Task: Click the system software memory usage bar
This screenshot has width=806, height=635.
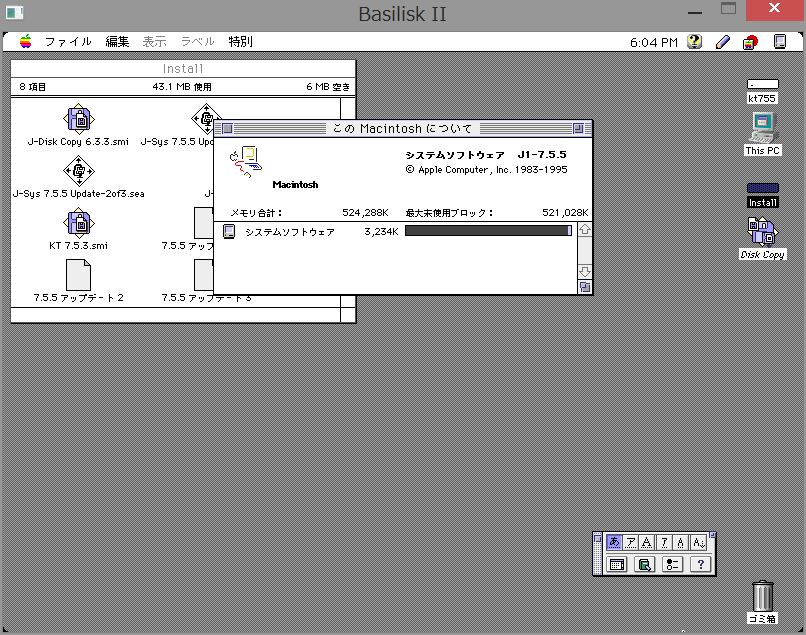Action: [488, 231]
